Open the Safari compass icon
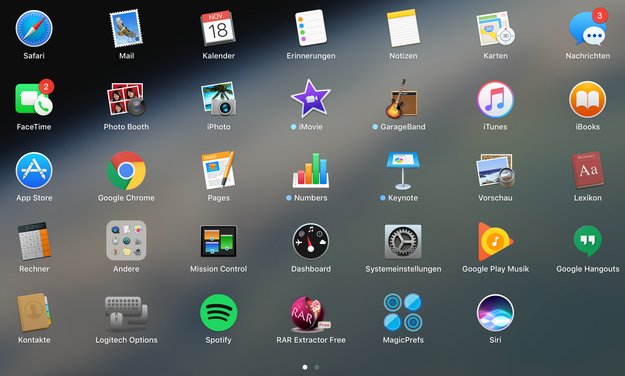The width and height of the screenshot is (625, 376). click(34, 29)
